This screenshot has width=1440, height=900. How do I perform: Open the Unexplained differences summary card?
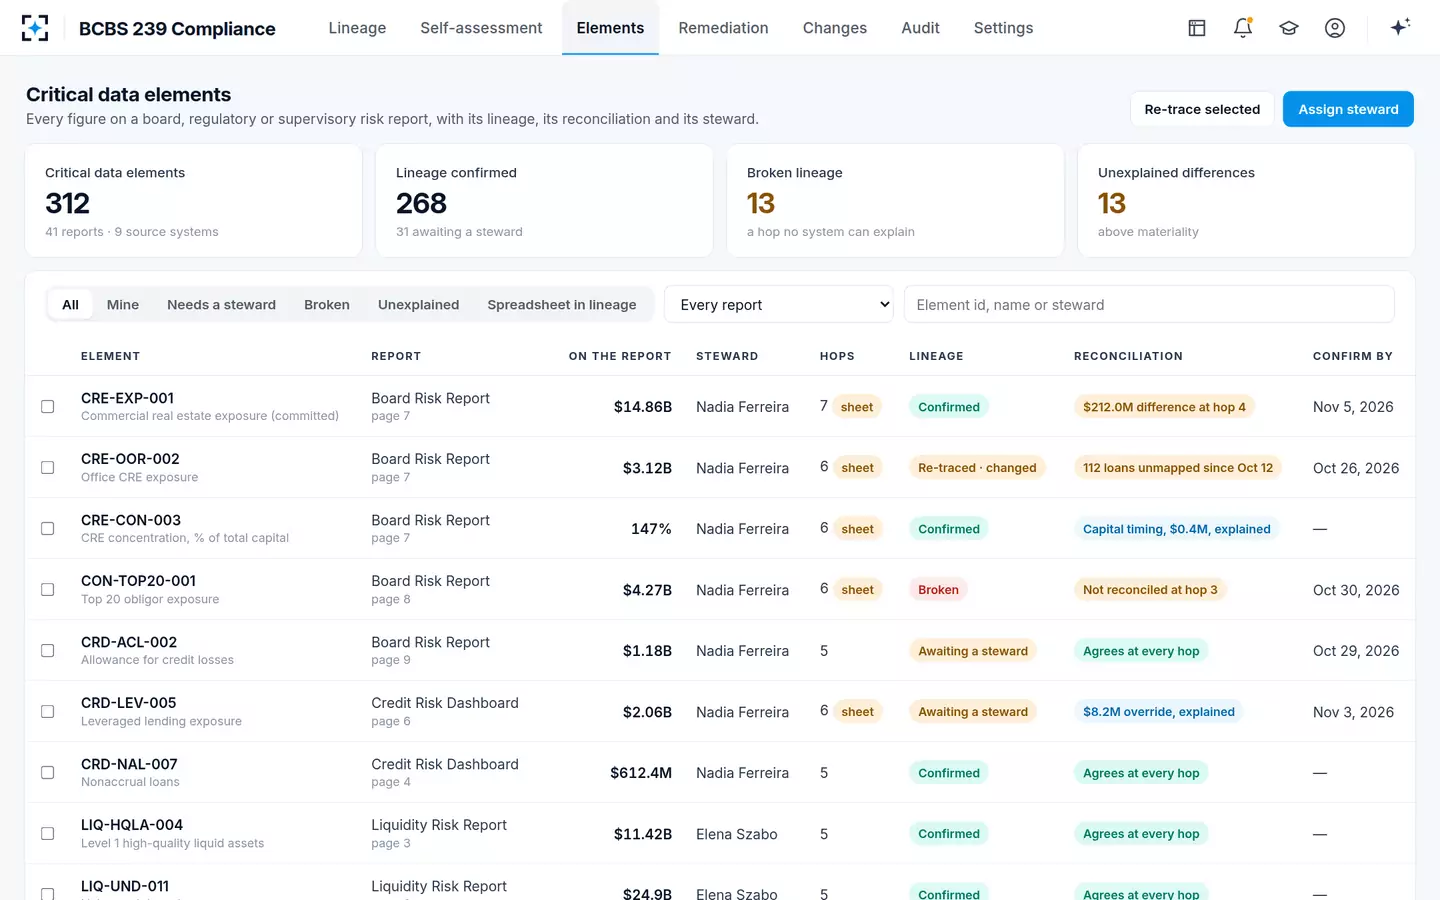1246,201
